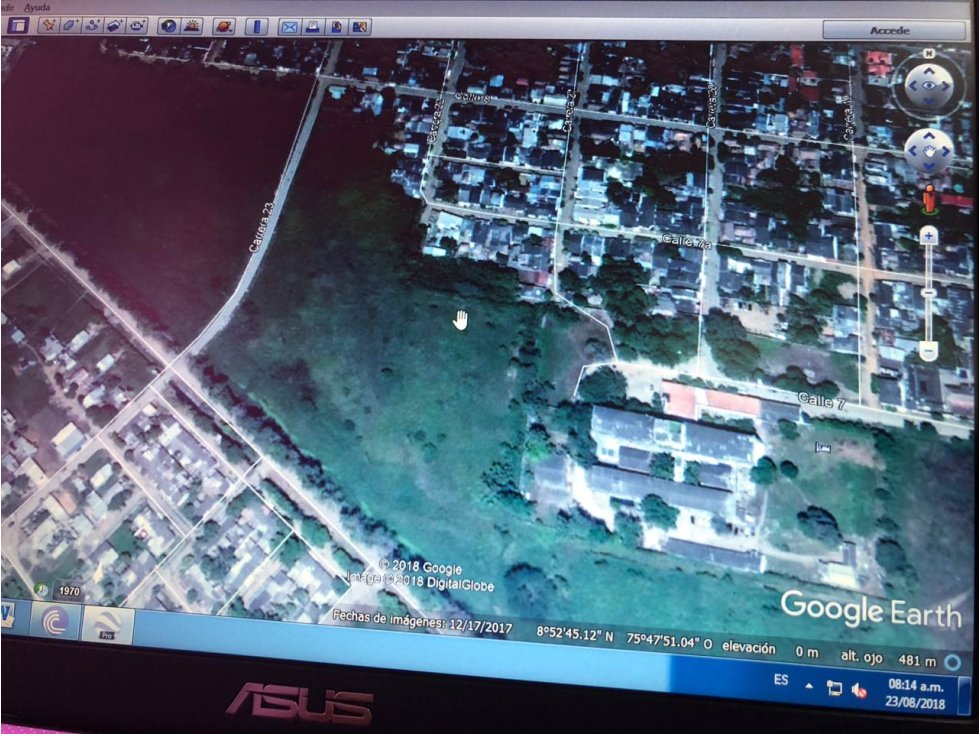Click the Calle 7 street label
979x734 pixels.
822,401
